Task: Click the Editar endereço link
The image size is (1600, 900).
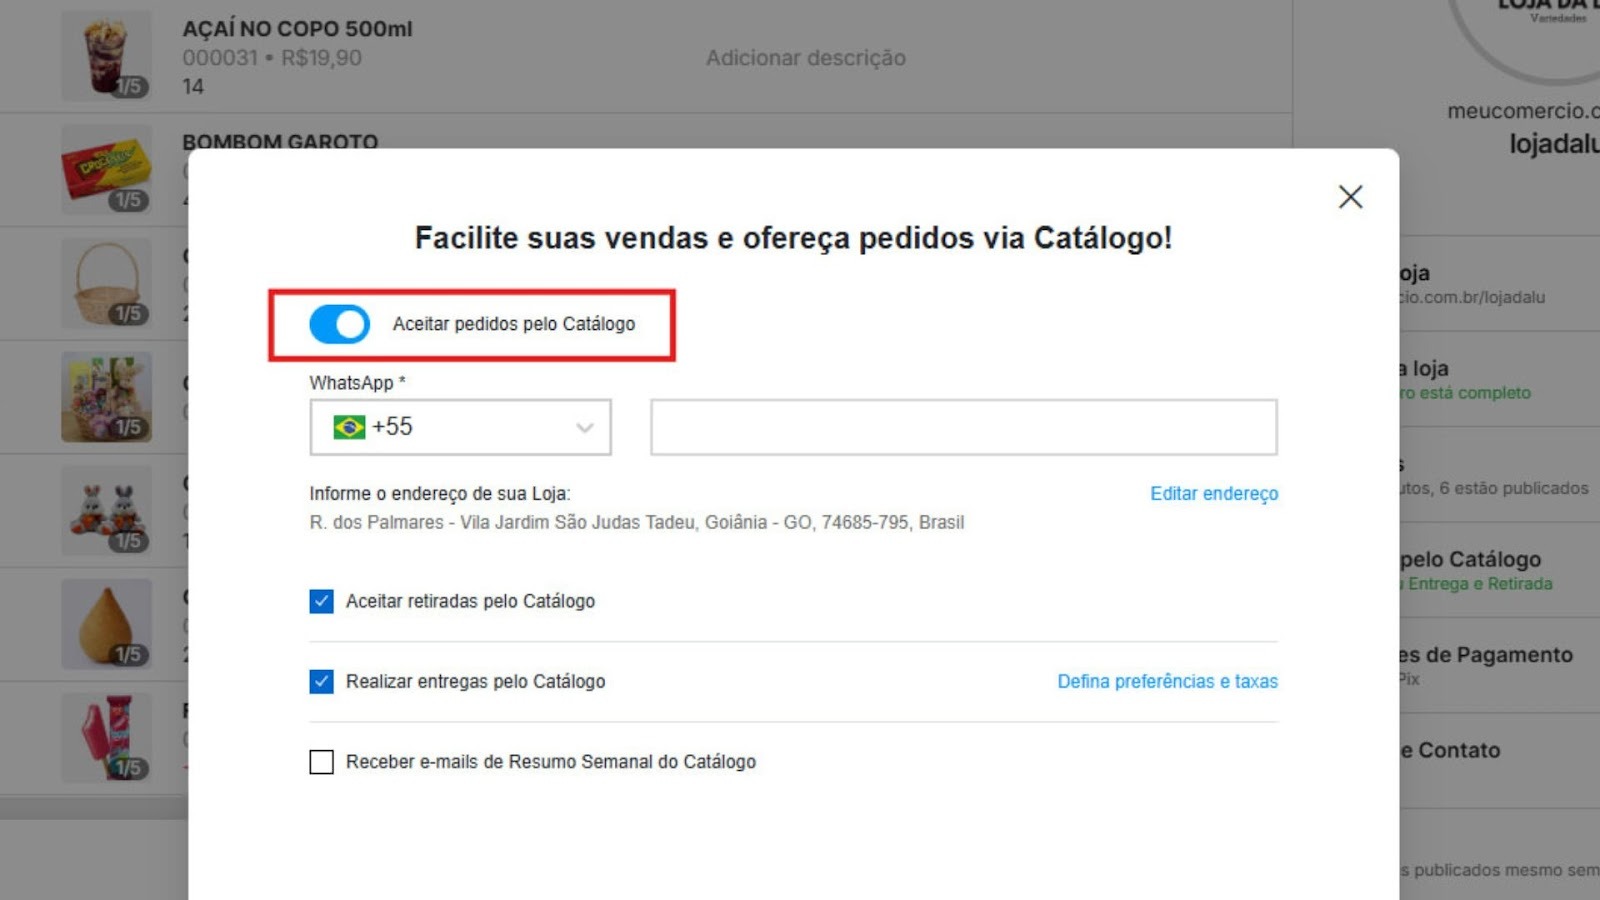Action: (1213, 493)
